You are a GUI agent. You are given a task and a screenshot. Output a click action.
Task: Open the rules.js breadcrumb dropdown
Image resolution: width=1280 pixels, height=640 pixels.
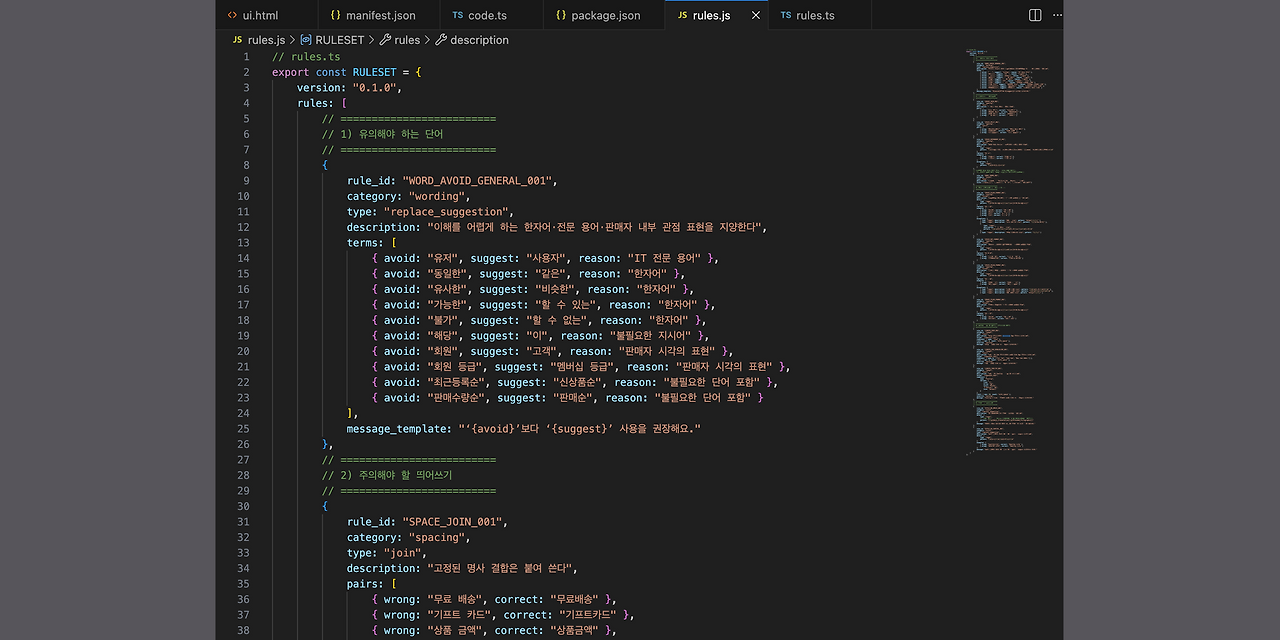click(258, 40)
